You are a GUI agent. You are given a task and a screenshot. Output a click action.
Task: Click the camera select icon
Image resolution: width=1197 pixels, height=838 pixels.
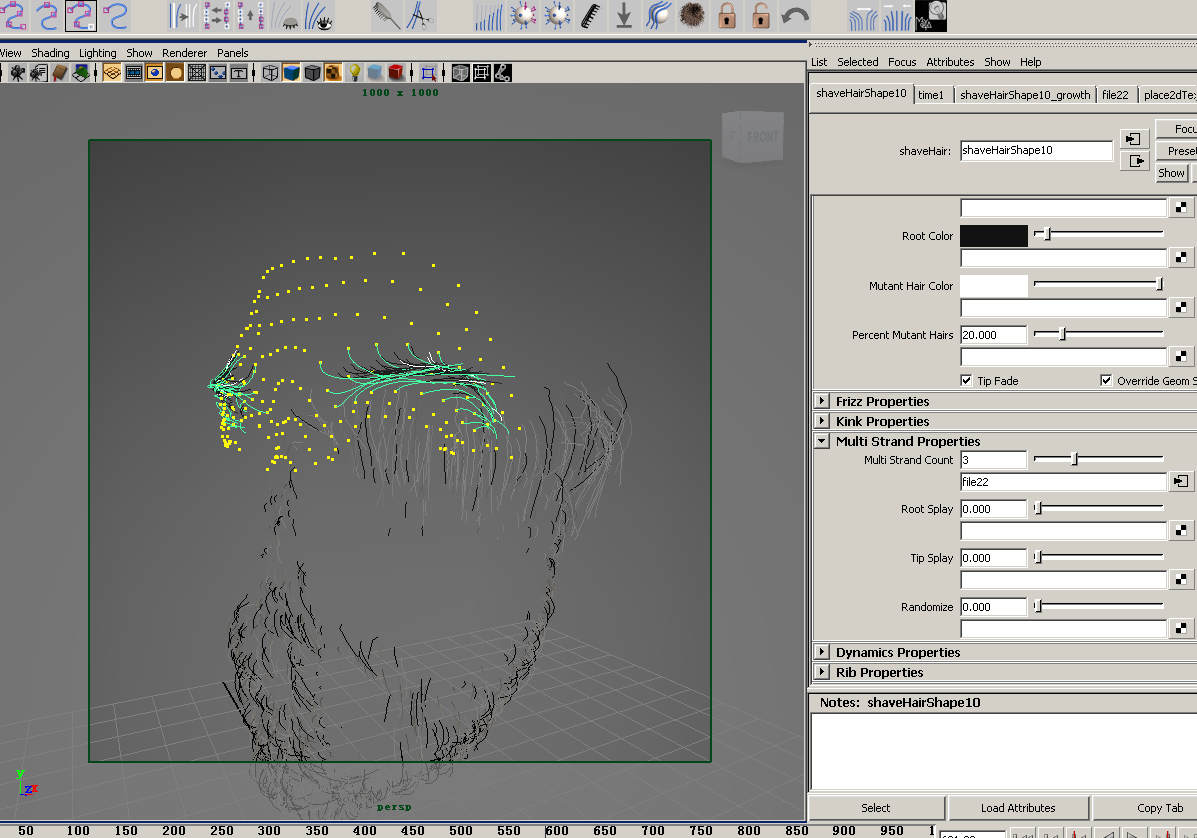tap(17, 73)
